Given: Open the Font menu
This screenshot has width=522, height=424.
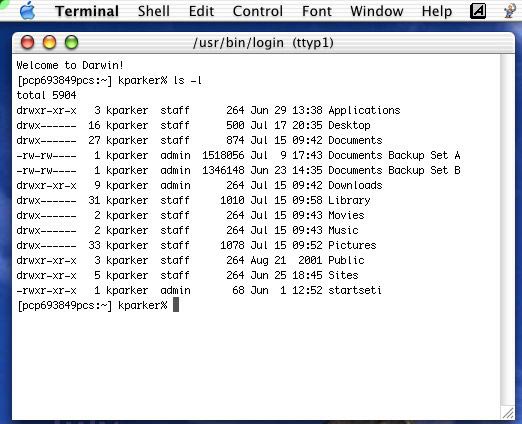Looking at the screenshot, I should (317, 11).
